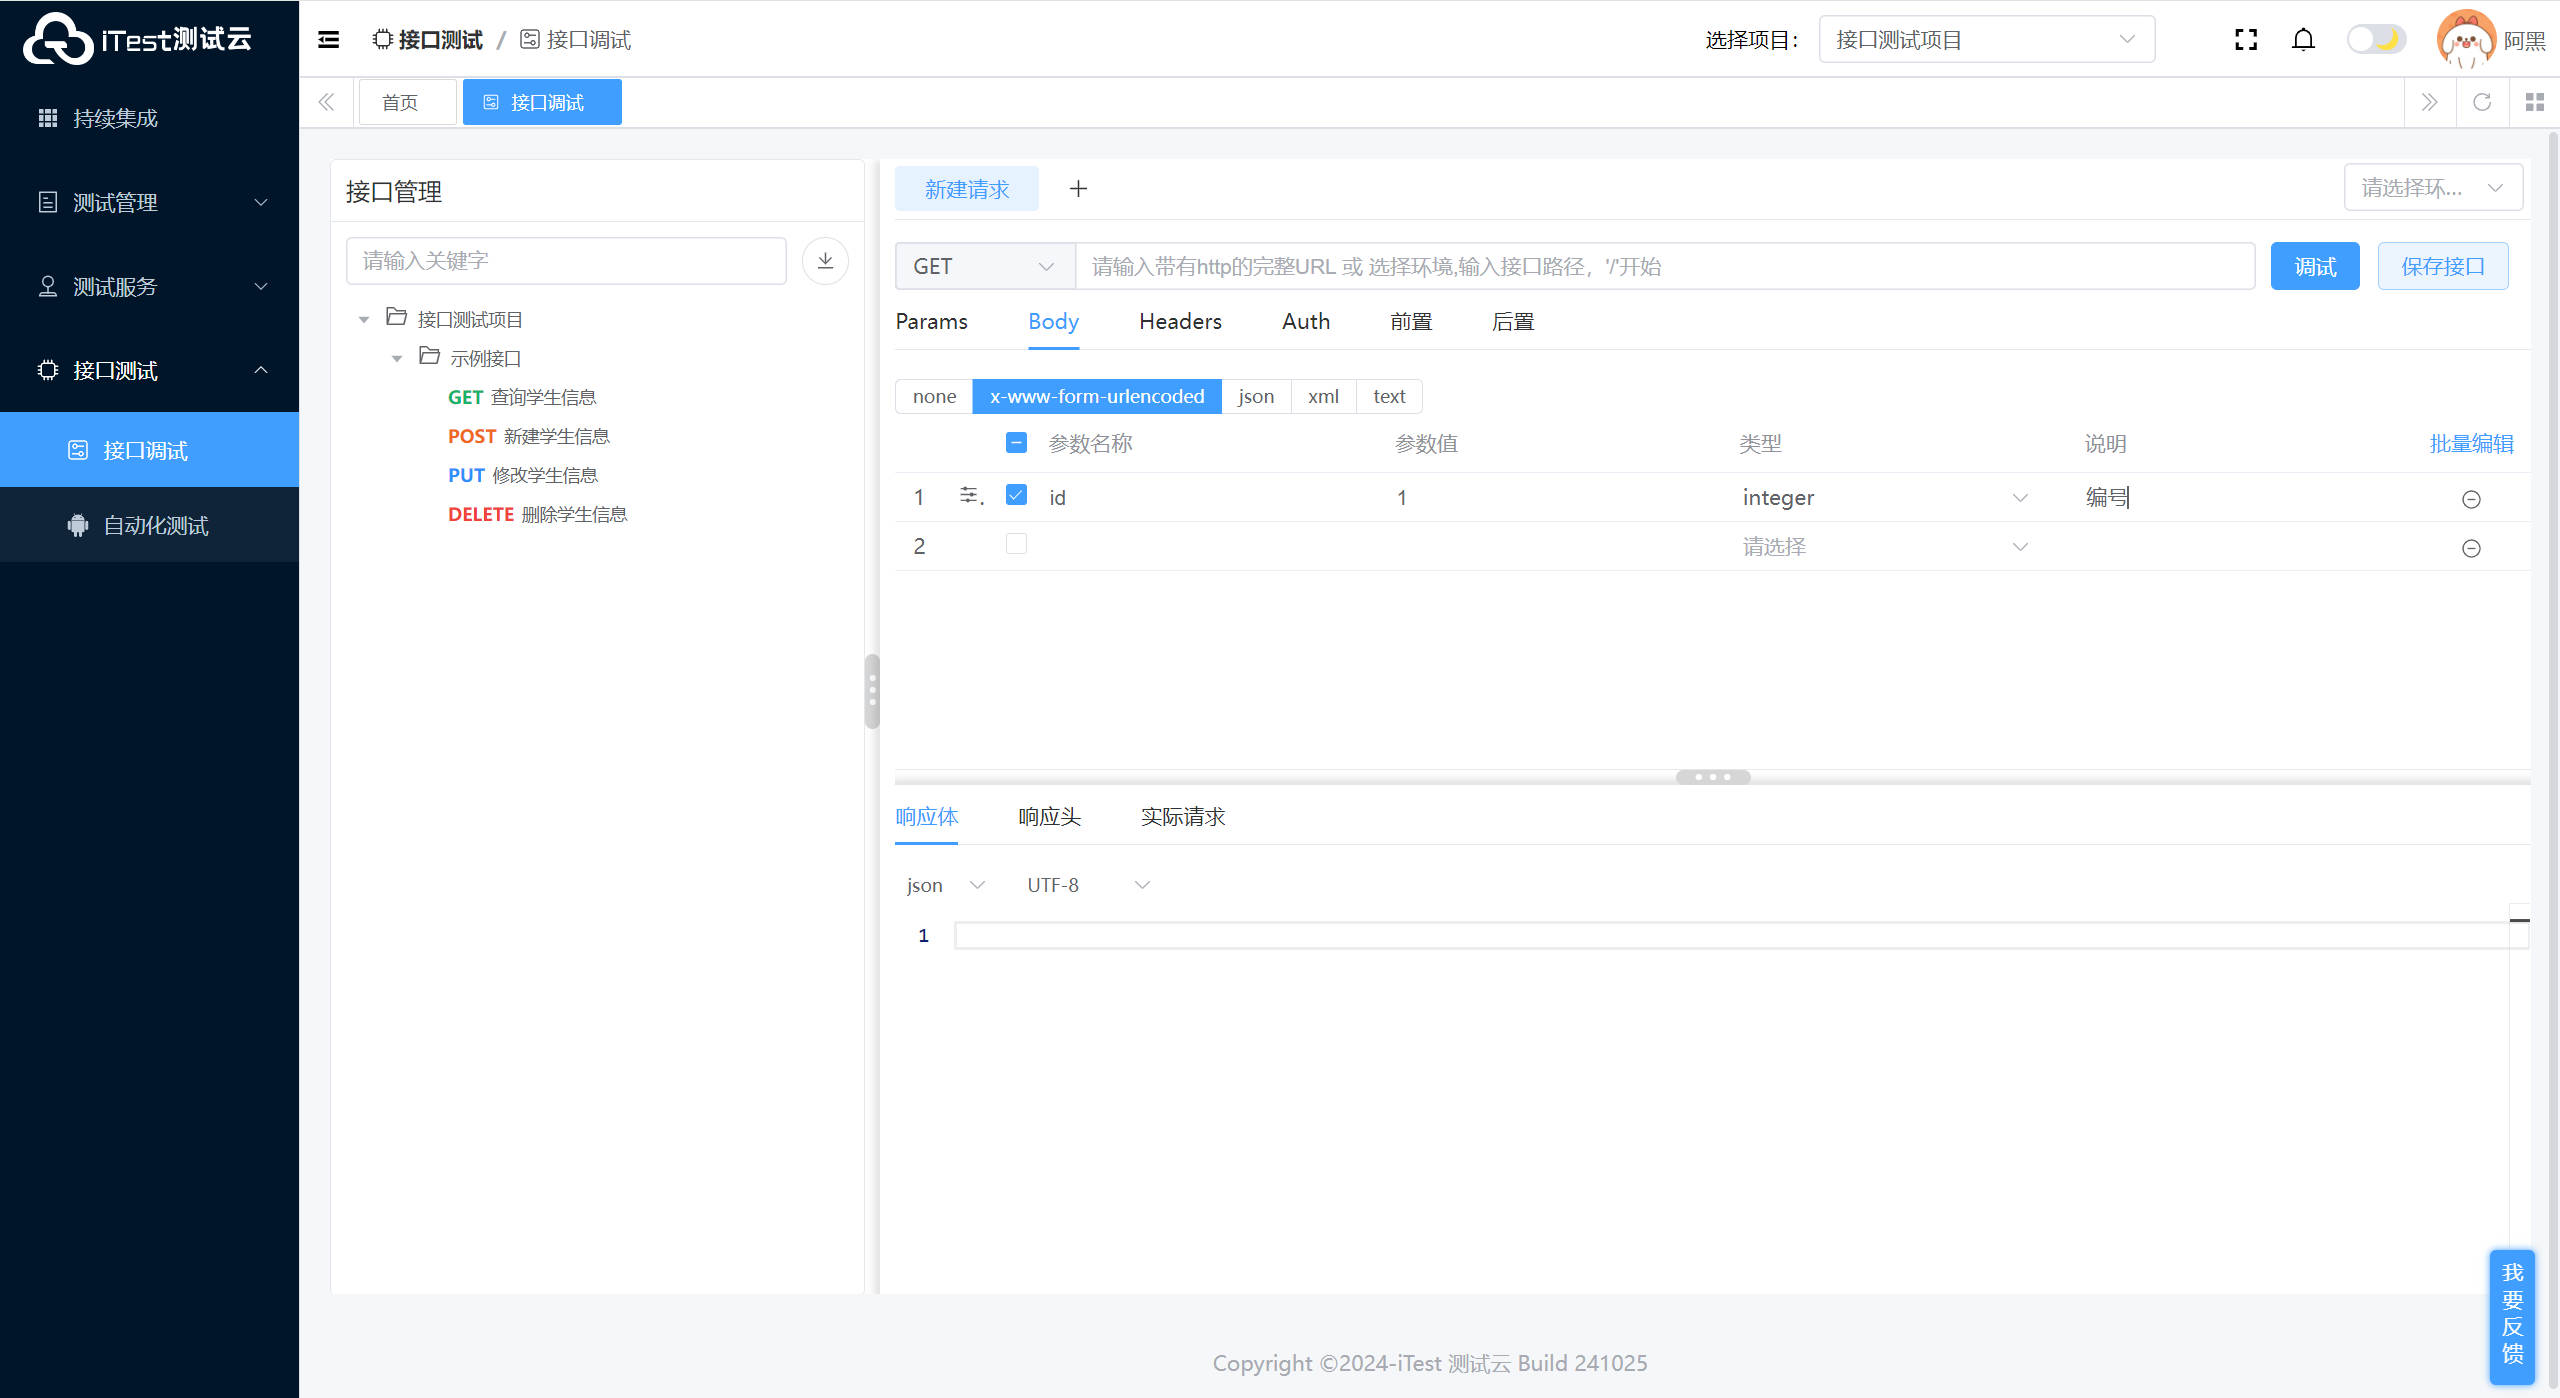Viewport: 2560px width, 1398px height.
Task: Click the import download icon beside search
Action: coord(825,261)
